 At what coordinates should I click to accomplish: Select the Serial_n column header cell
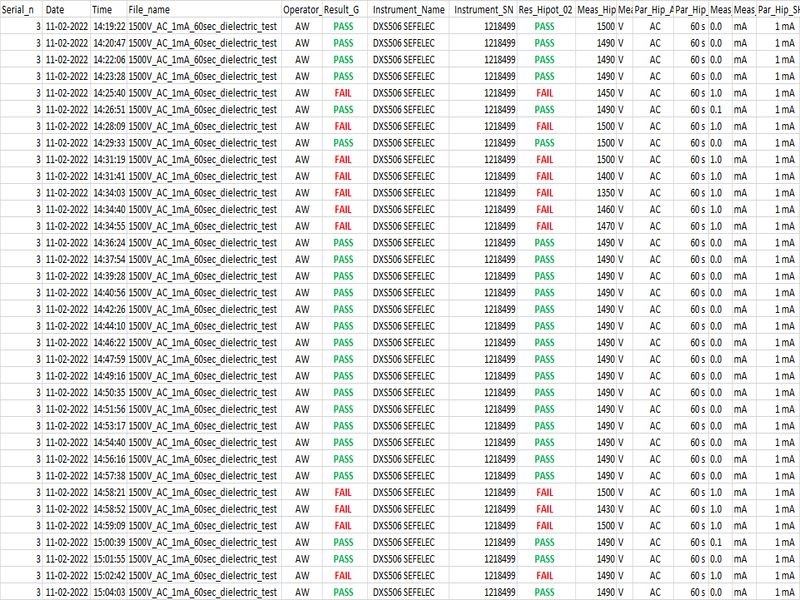21,10
